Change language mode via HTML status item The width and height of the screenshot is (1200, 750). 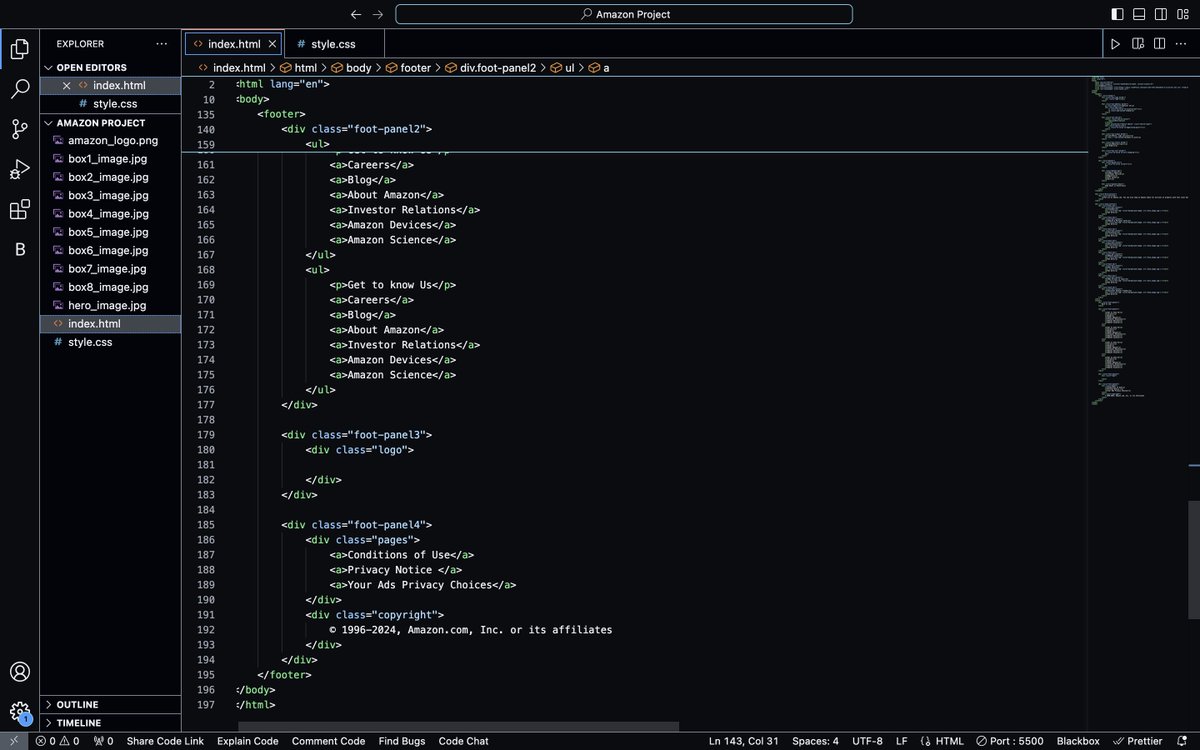(942, 741)
